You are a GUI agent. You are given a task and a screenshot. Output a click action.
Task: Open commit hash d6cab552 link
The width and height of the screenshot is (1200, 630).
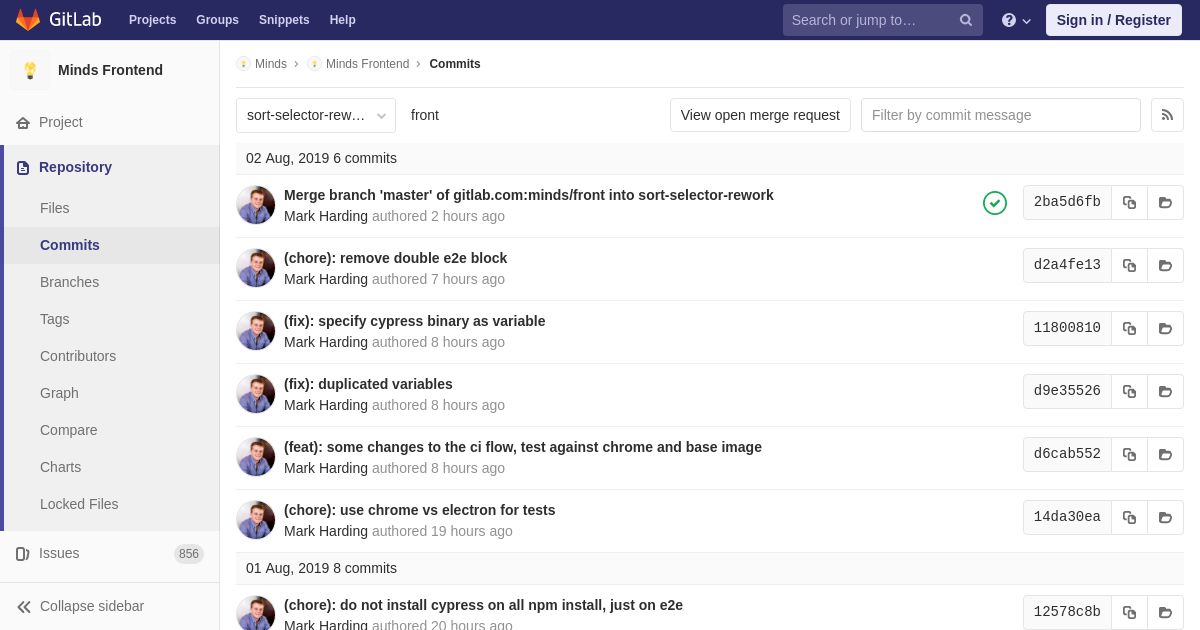tap(1067, 454)
